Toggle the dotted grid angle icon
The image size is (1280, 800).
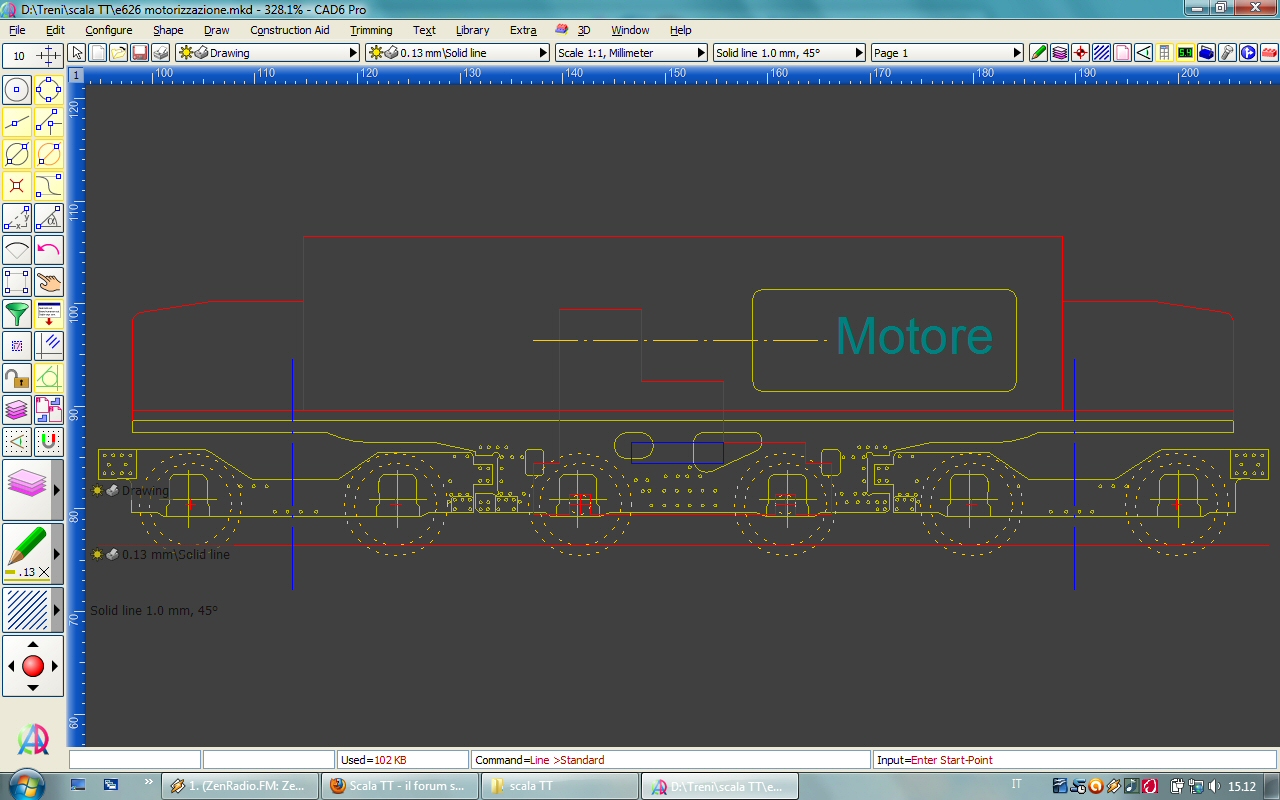coord(17,440)
